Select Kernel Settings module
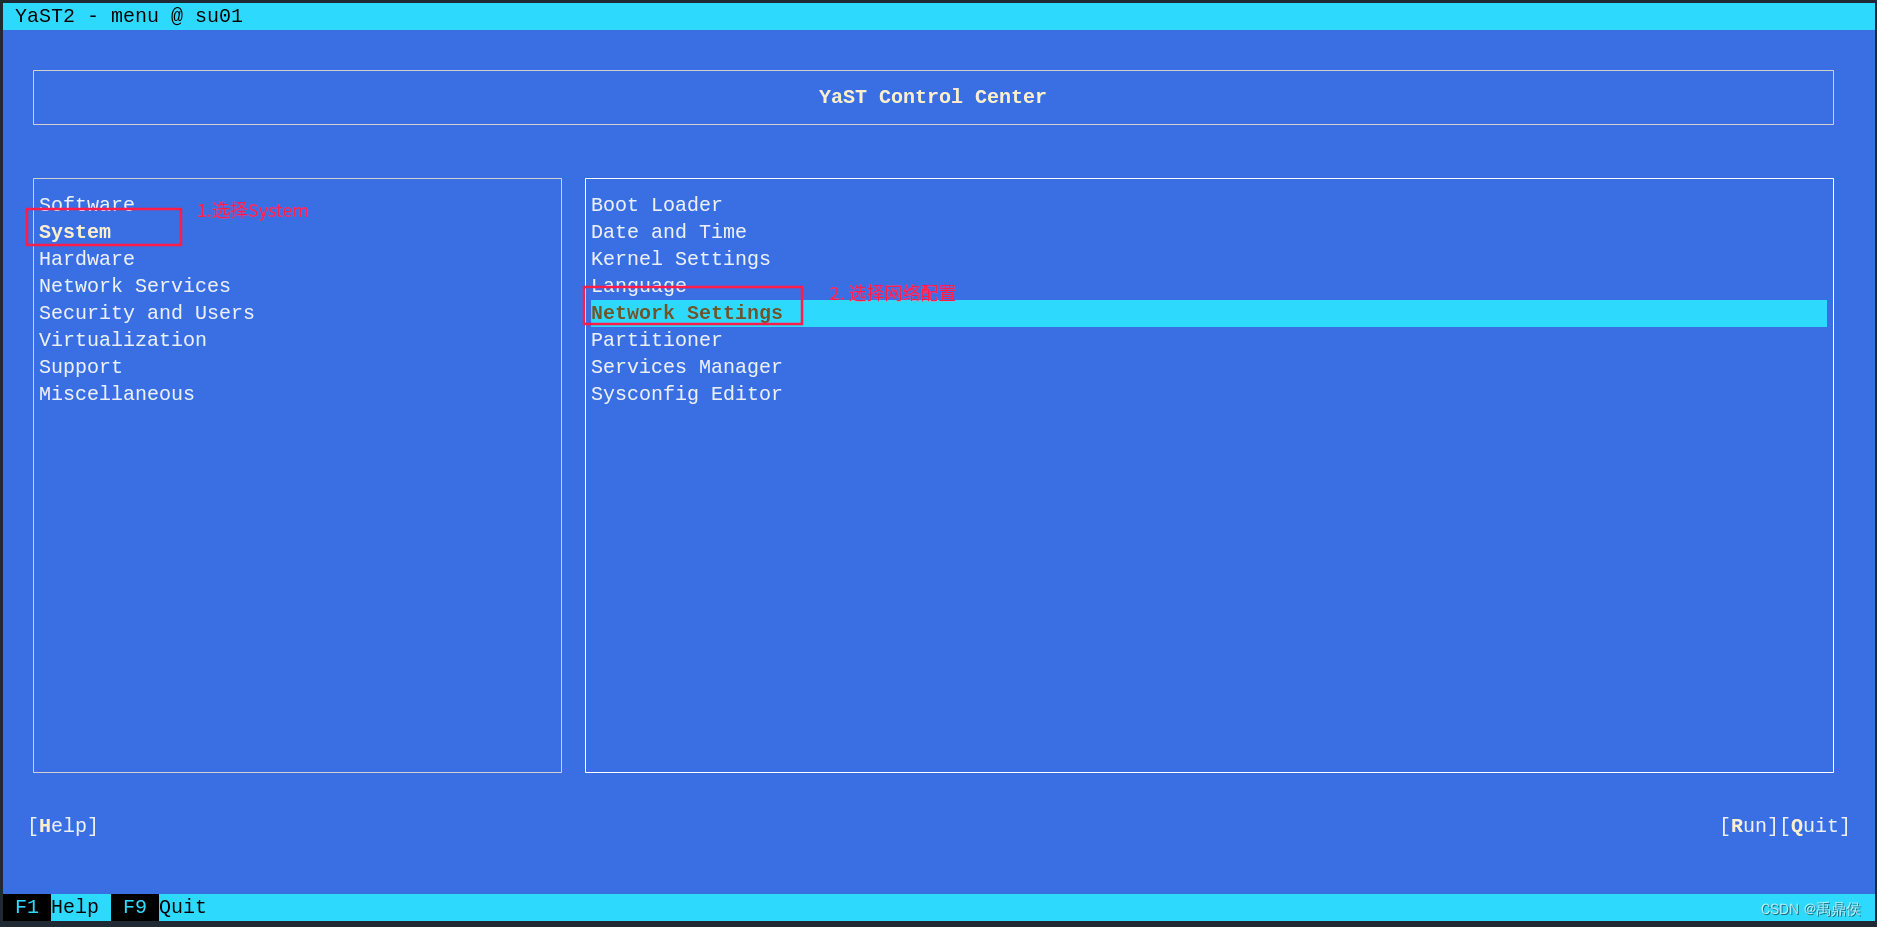This screenshot has height=927, width=1877. point(681,259)
